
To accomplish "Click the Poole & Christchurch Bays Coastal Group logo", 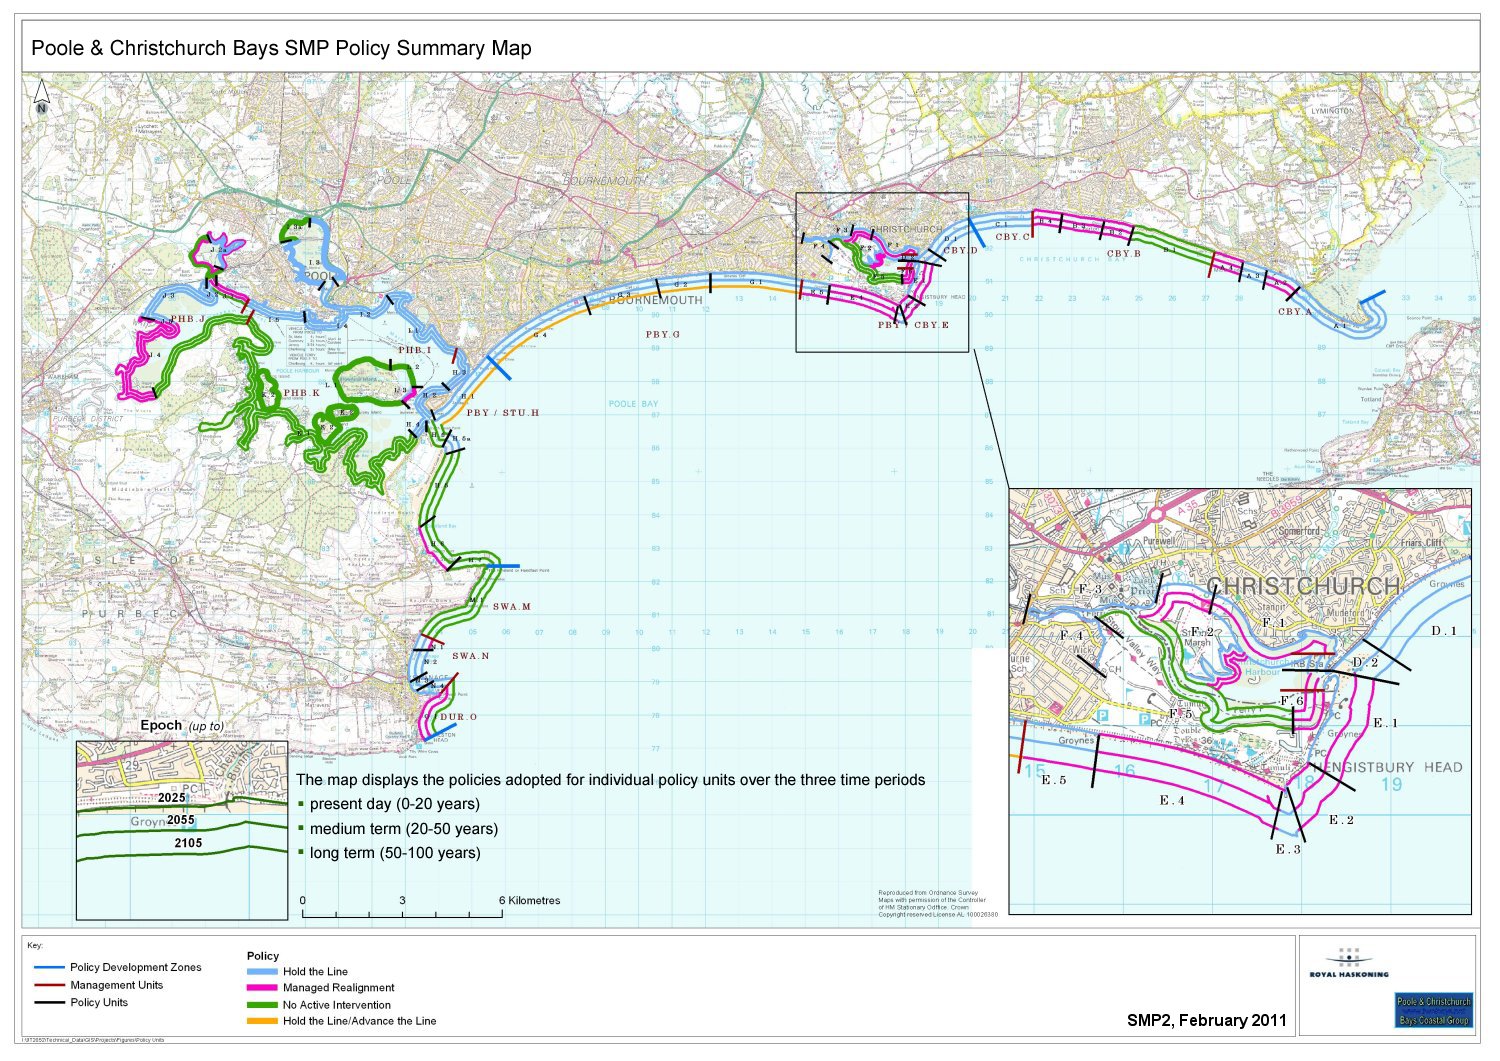I will [1434, 1010].
